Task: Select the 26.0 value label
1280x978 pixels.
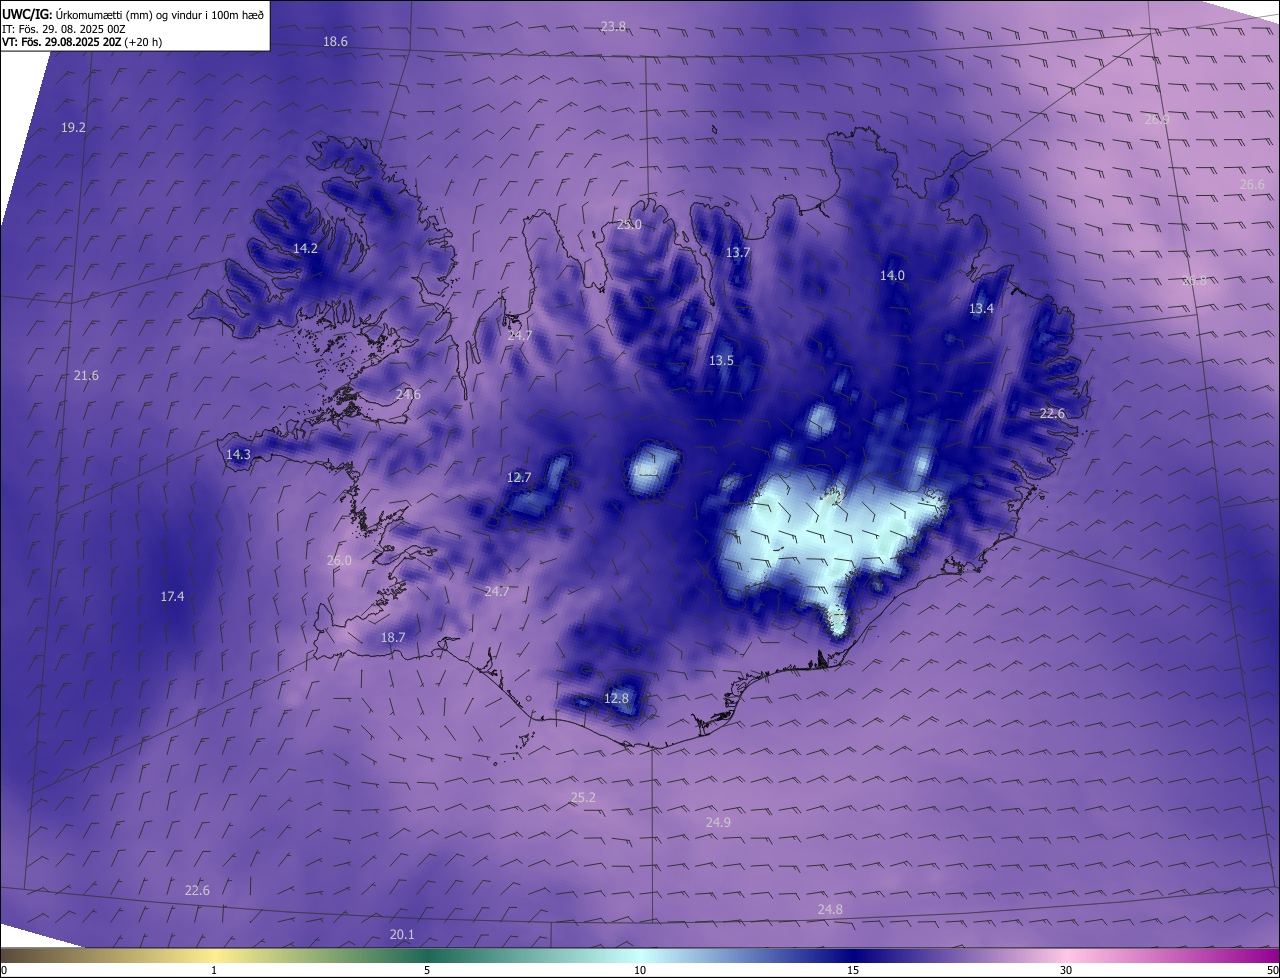Action: [x=339, y=561]
